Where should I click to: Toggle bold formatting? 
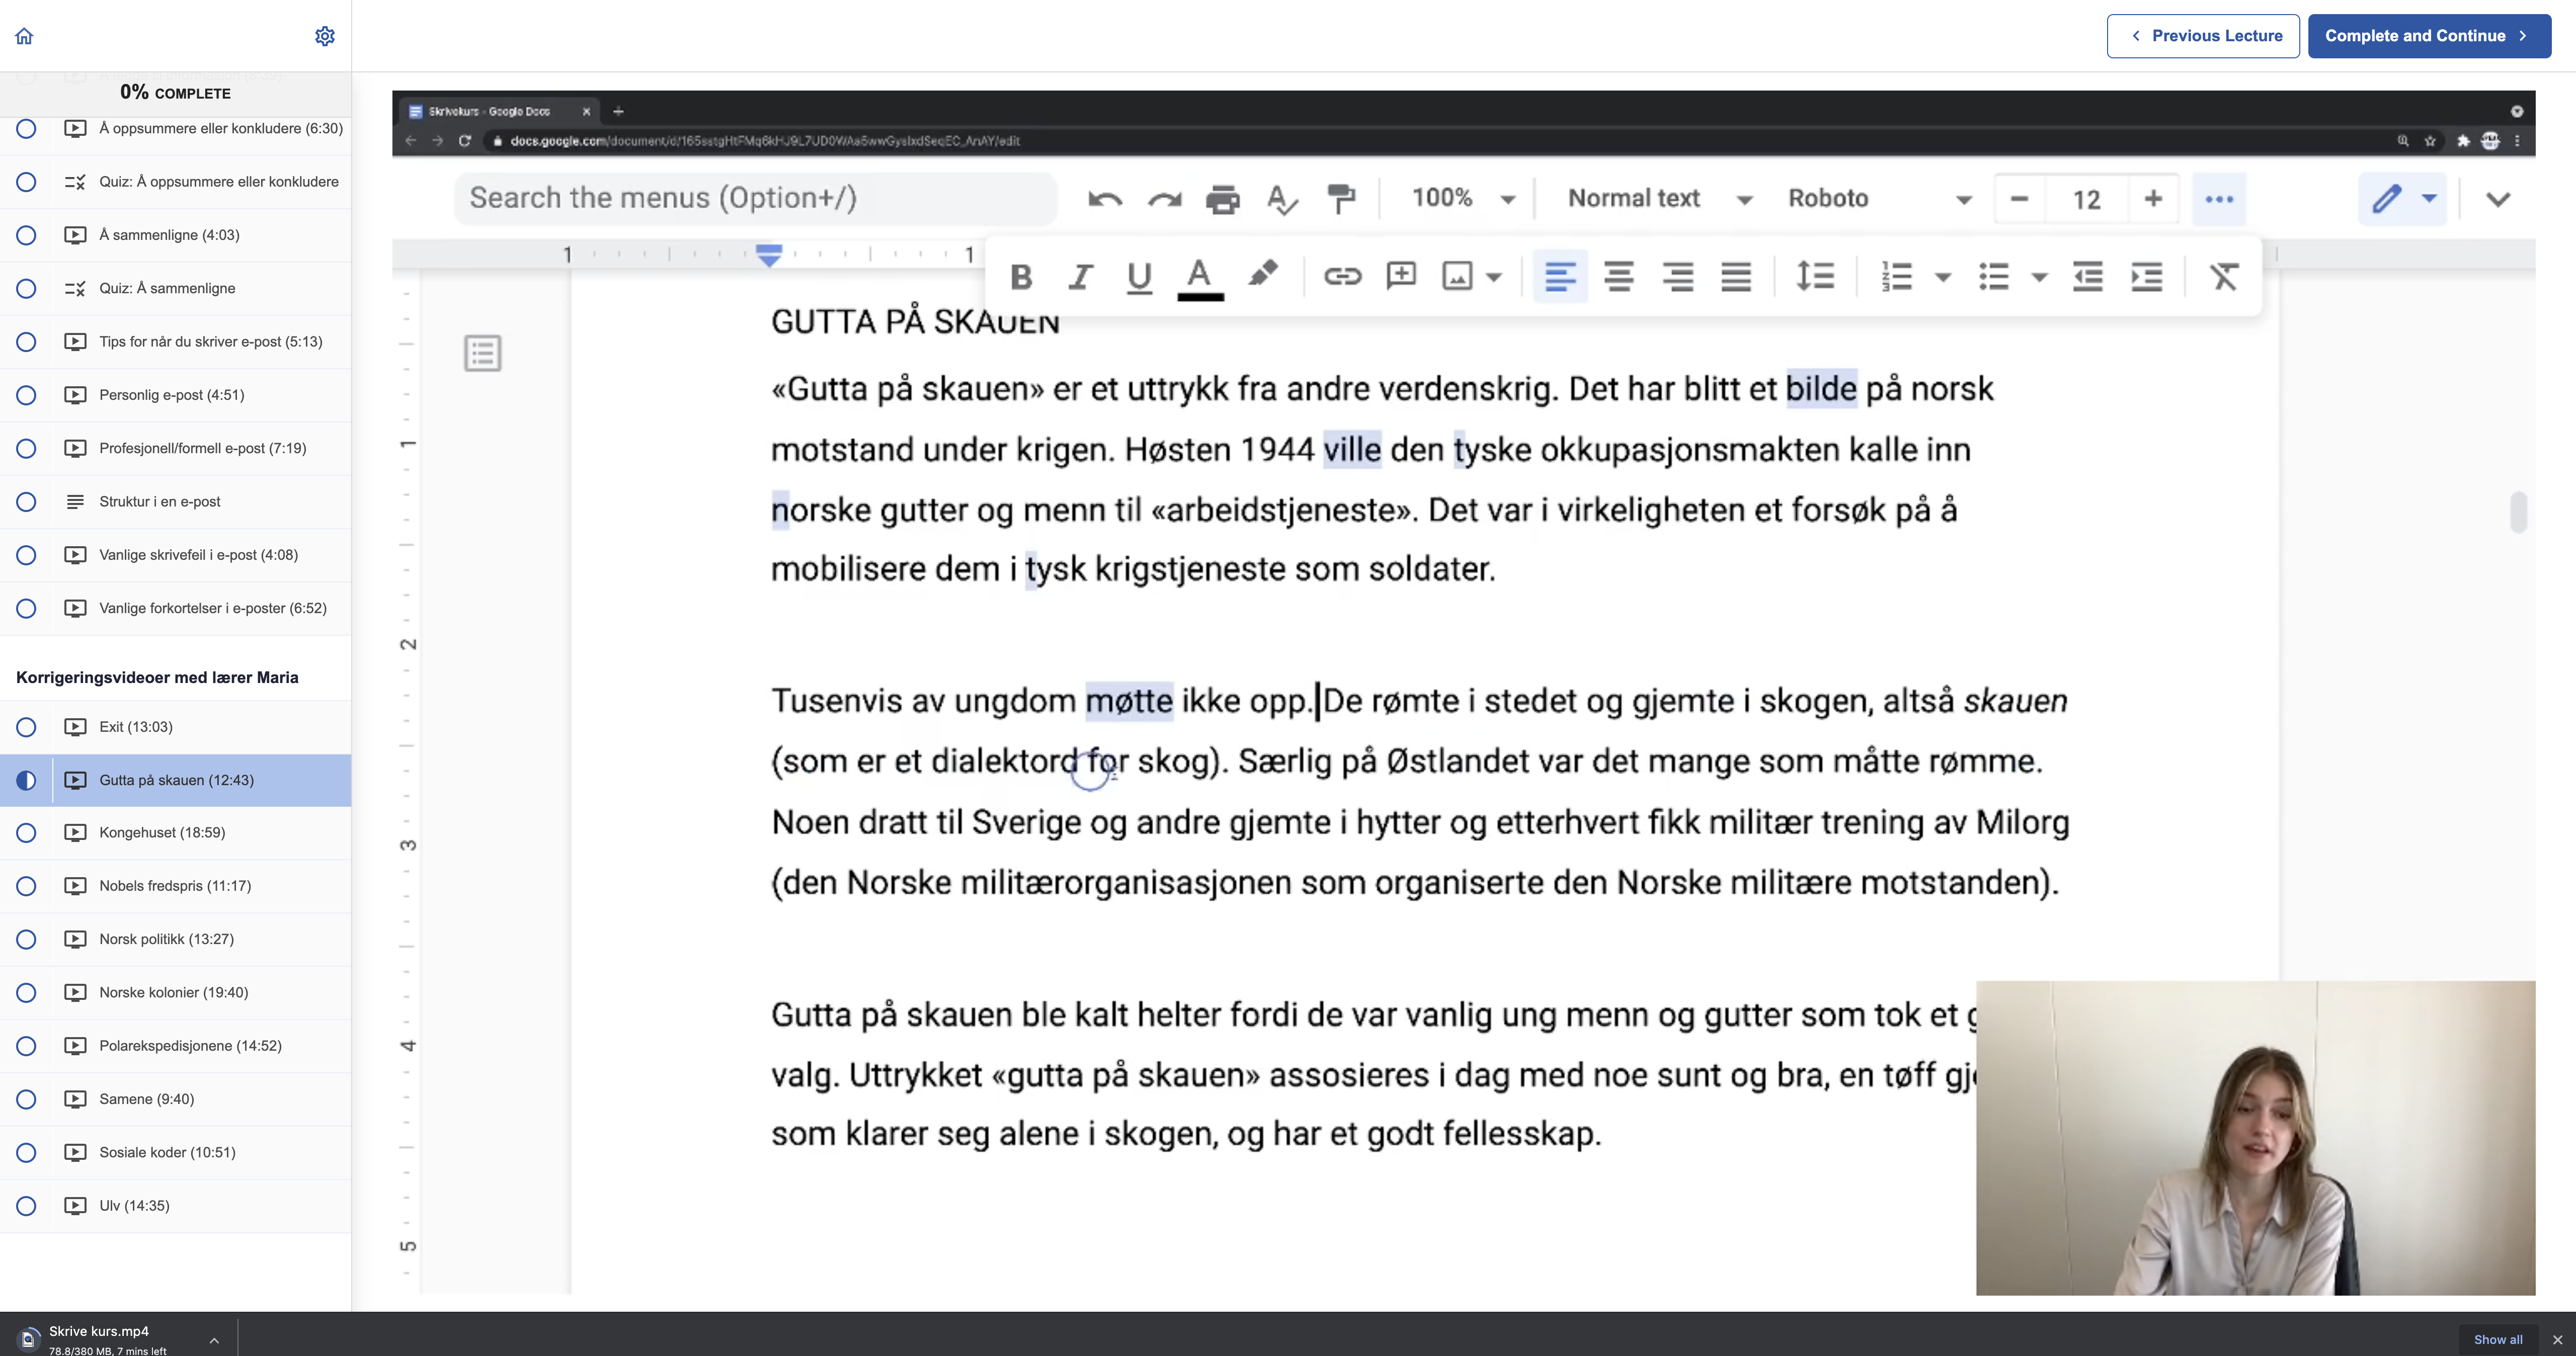click(1021, 277)
